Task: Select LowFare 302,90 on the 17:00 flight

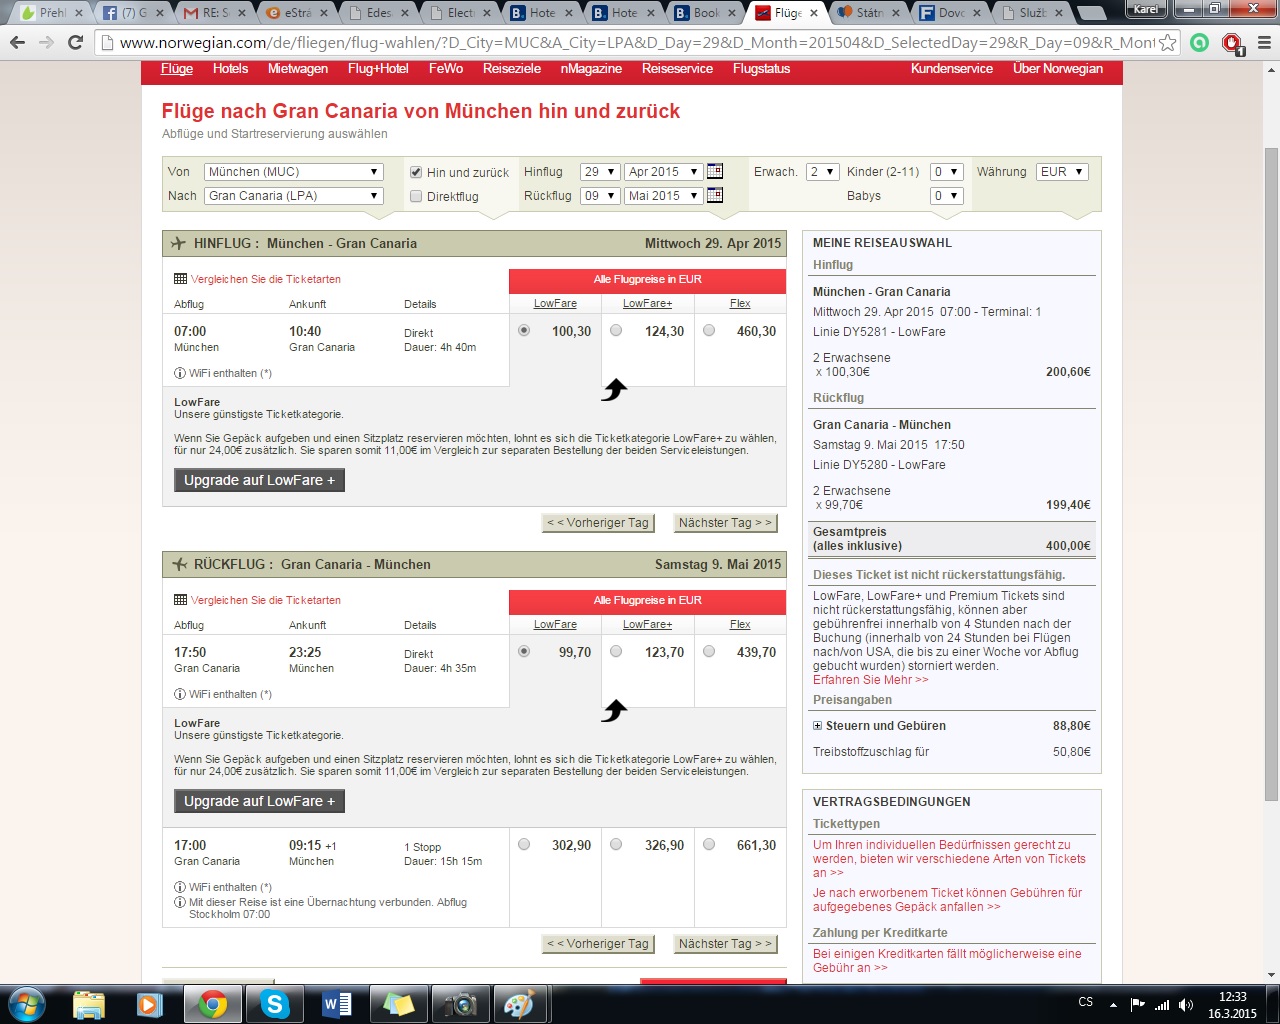Action: pos(524,844)
